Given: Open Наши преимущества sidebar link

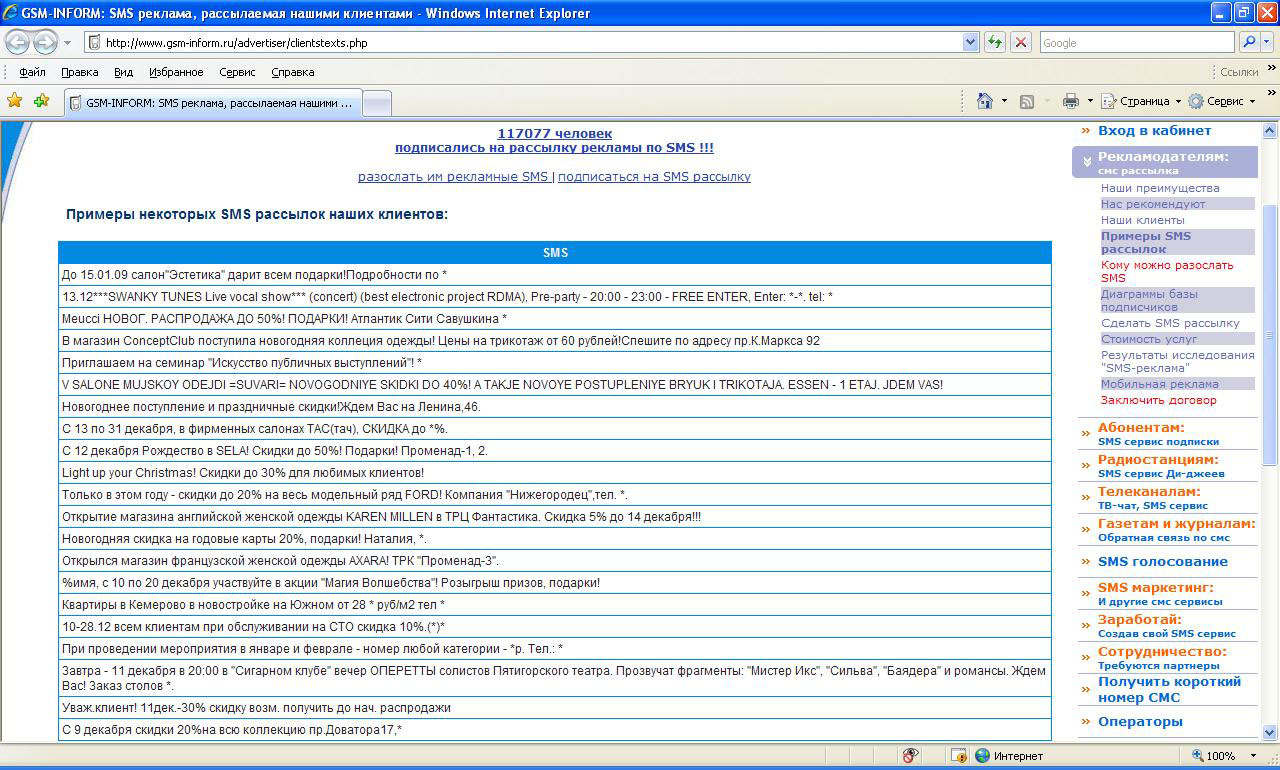Looking at the screenshot, I should tap(1160, 188).
